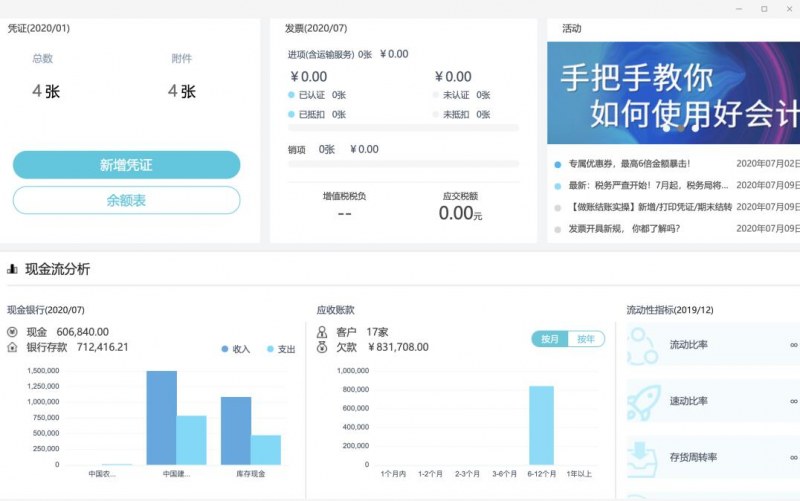The width and height of the screenshot is (800, 501).
Task: Click the 未抵扣 status dot
Action: [436, 114]
